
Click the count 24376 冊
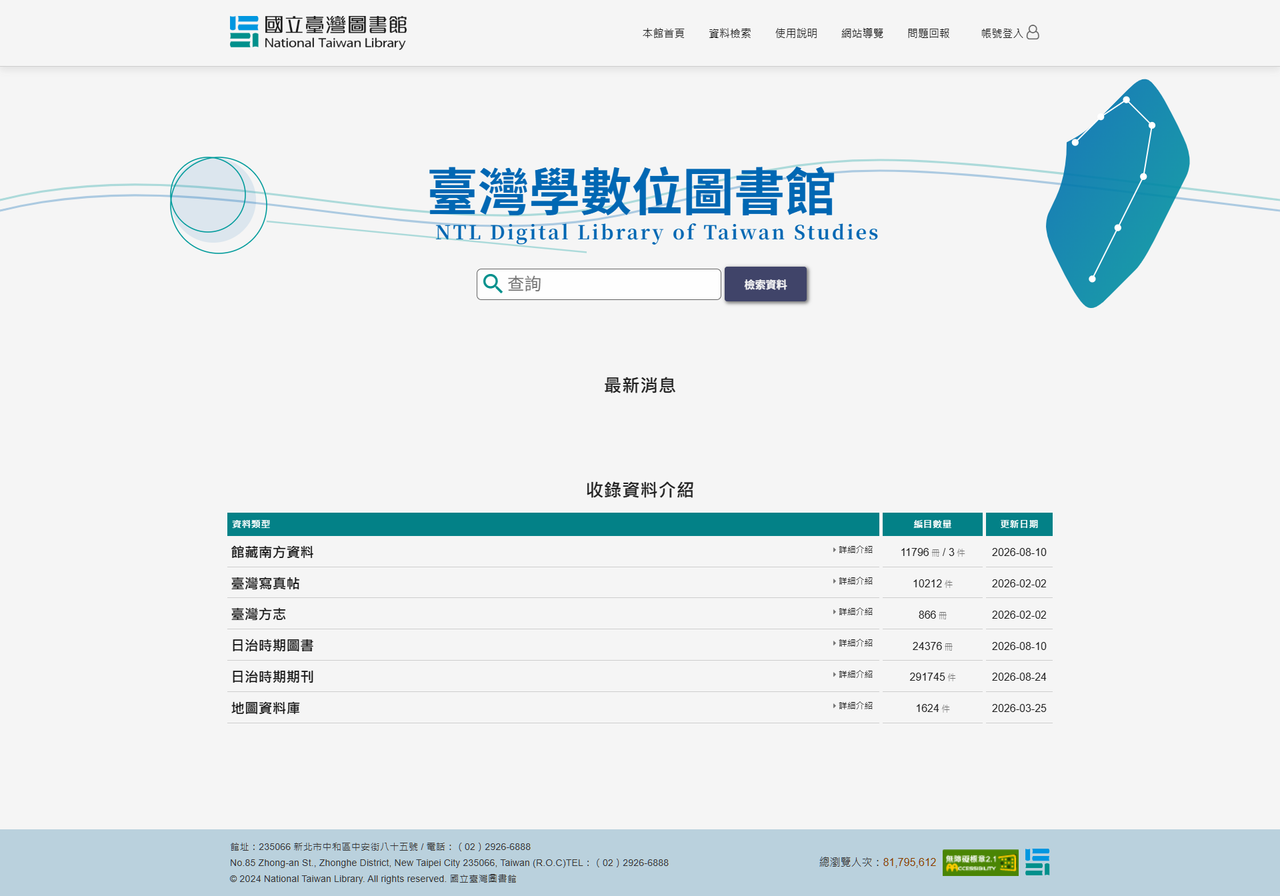(x=933, y=646)
